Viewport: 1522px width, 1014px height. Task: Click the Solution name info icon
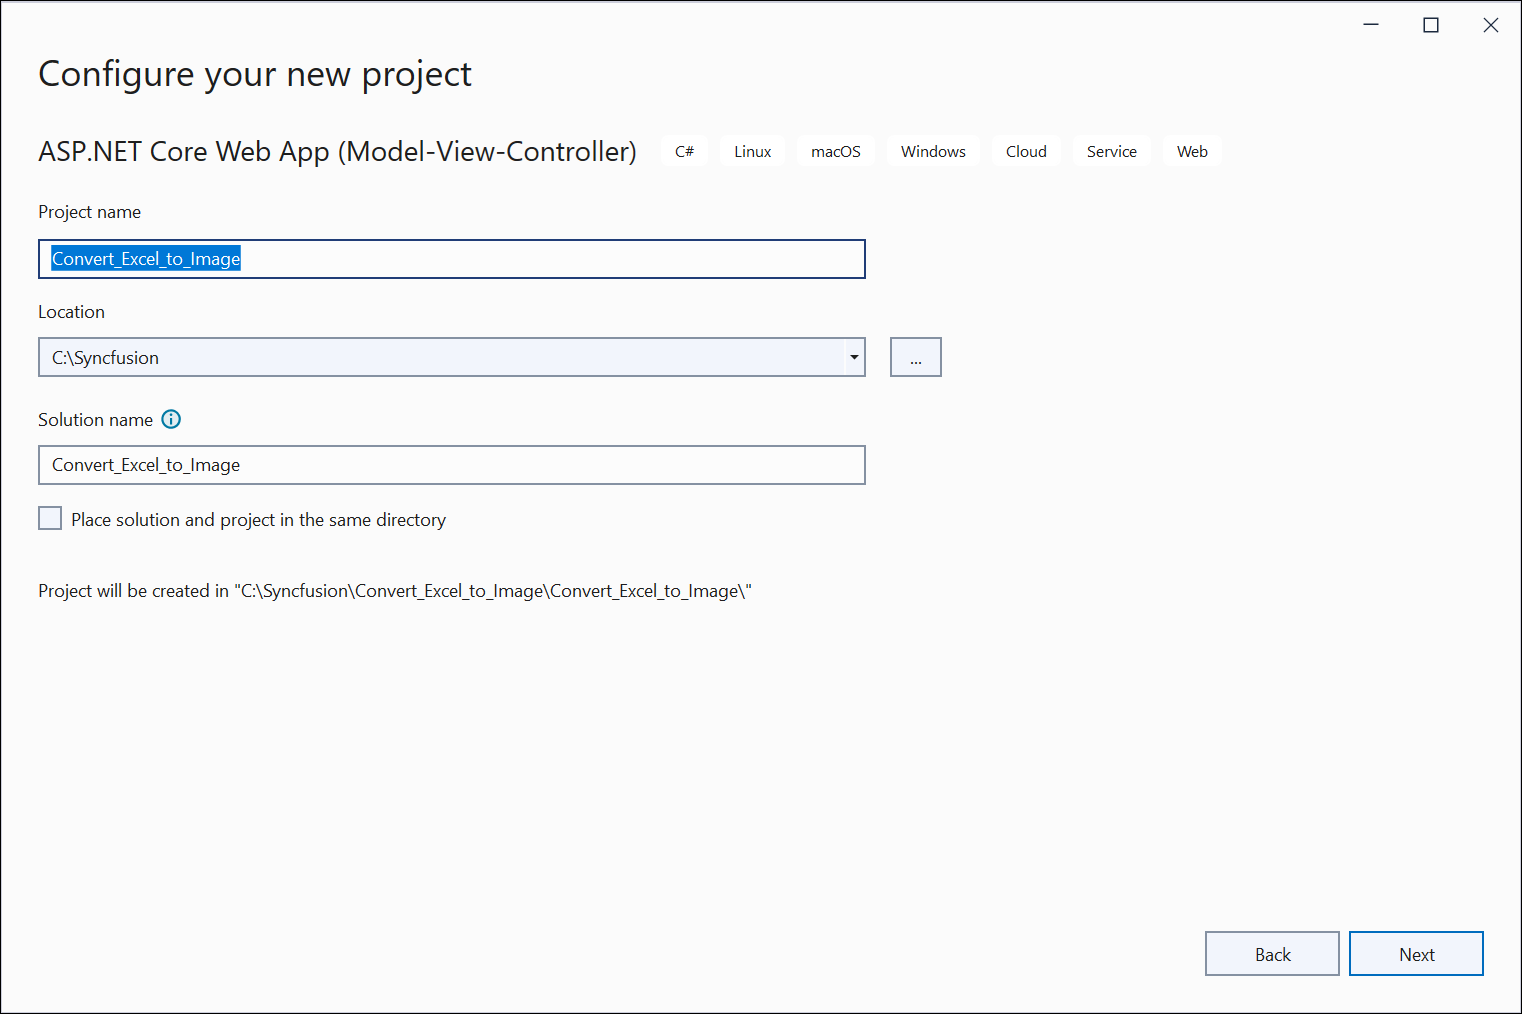click(x=171, y=419)
